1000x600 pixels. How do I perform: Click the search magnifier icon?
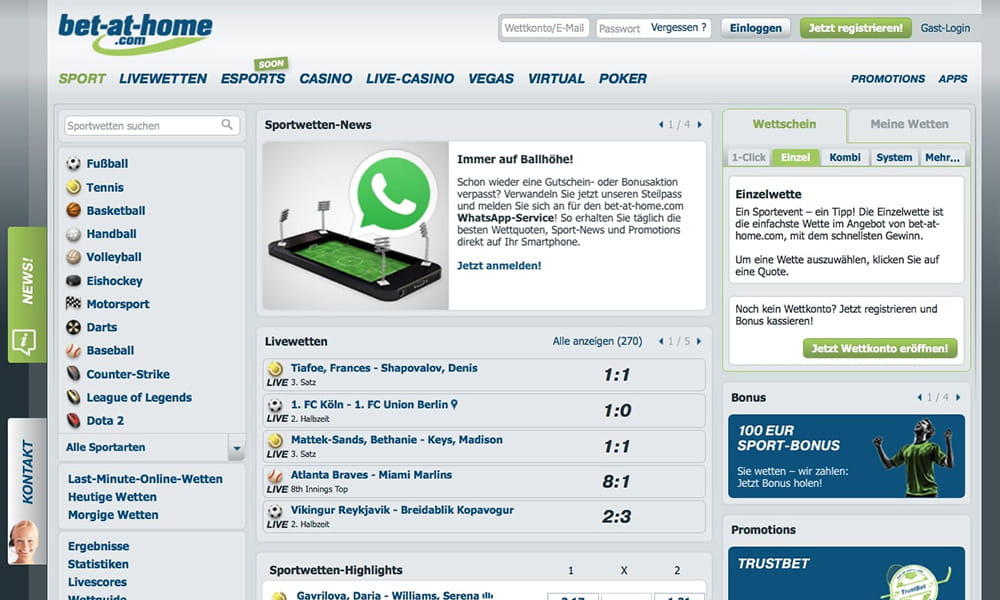tap(227, 125)
